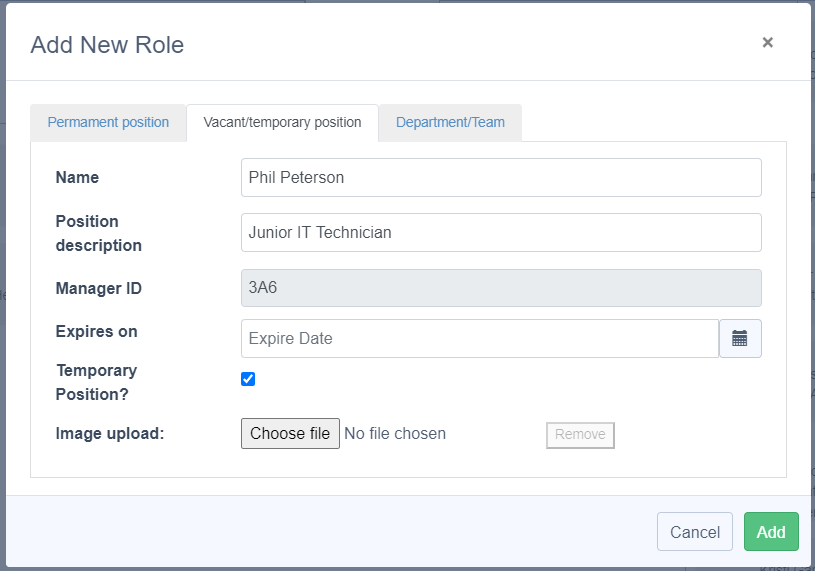
Task: Click the Remove image button
Action: coord(580,434)
